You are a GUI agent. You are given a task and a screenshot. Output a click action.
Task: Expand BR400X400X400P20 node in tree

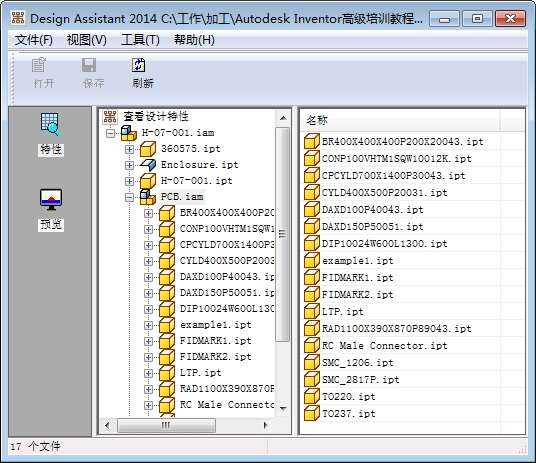(148, 213)
